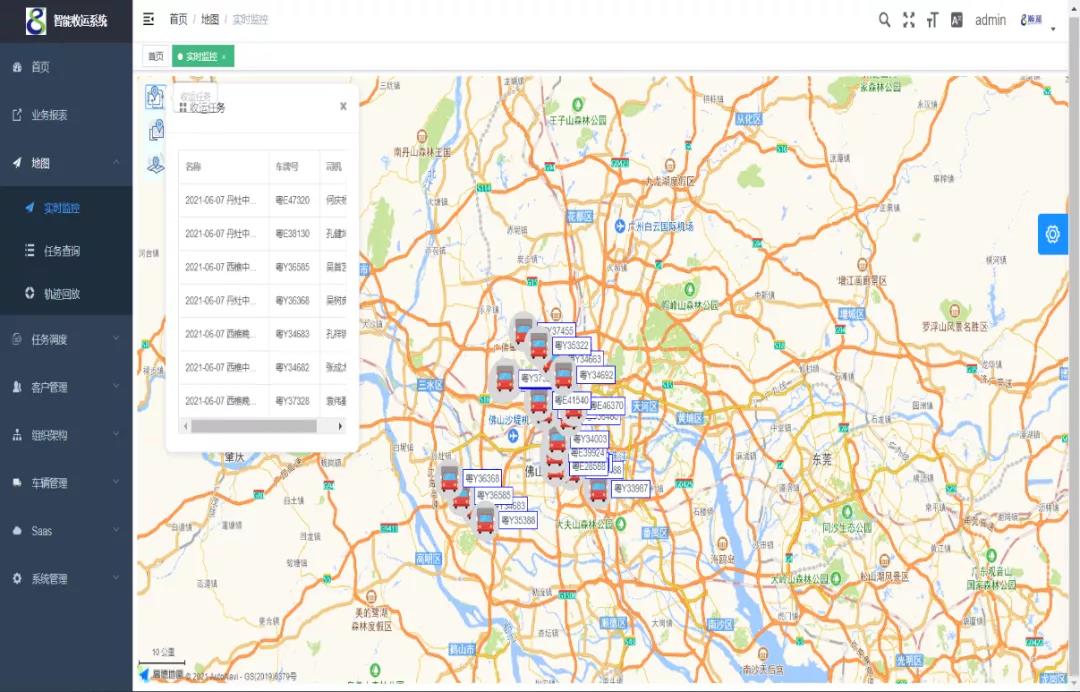
Task: Click the 东莞 city label on map
Action: tap(822, 459)
